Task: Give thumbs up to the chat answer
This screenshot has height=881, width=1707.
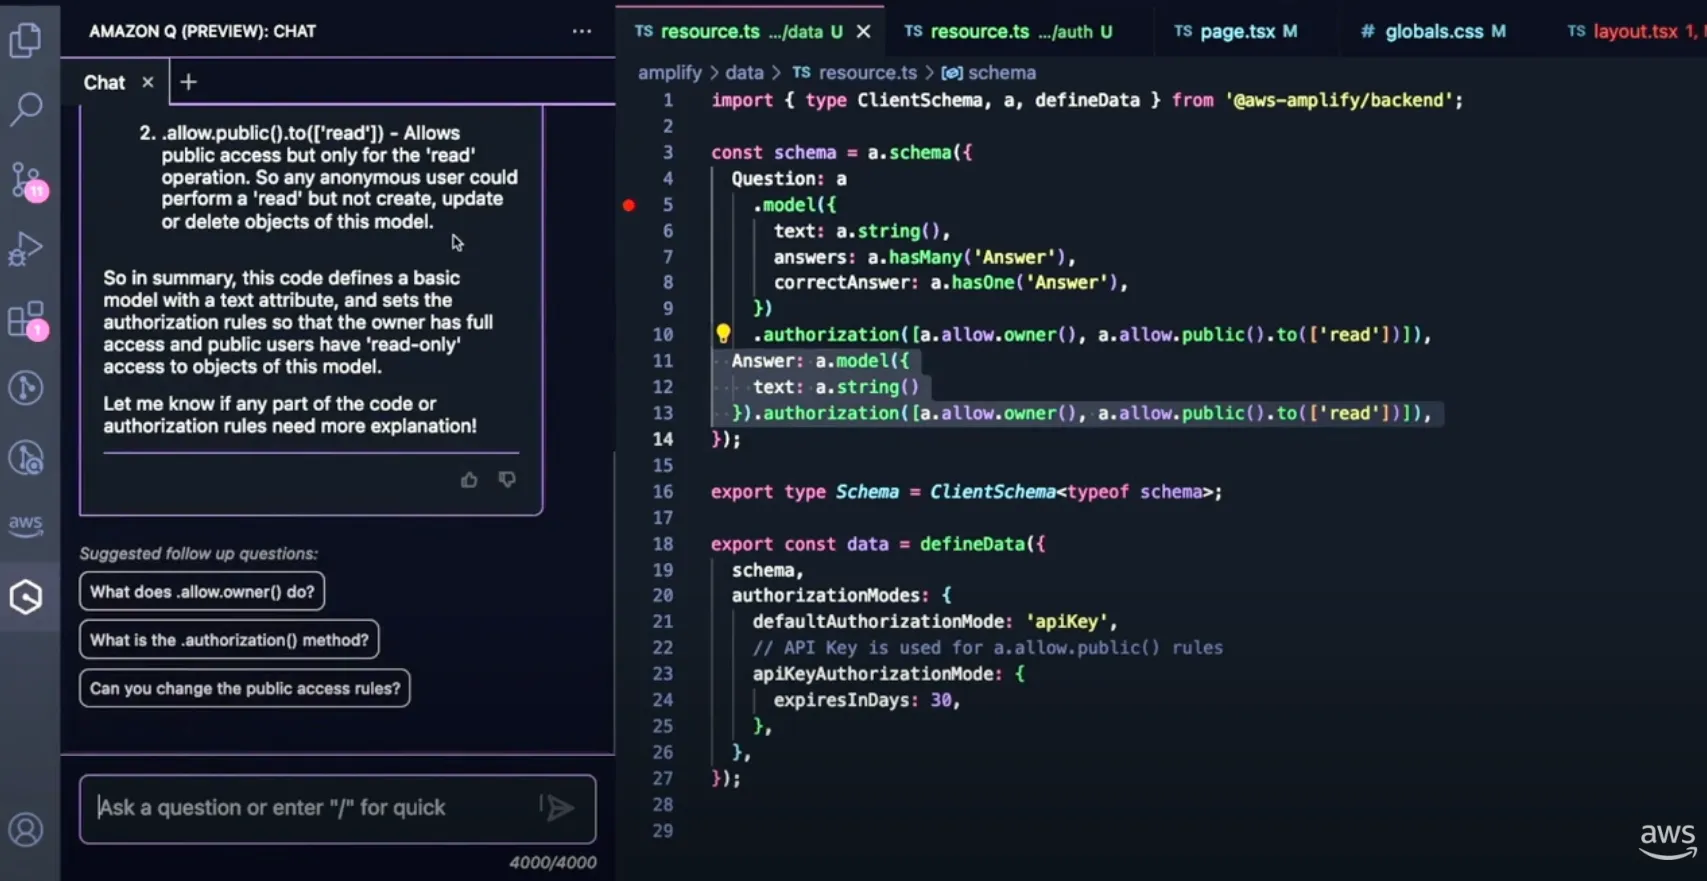Action: [x=469, y=480]
